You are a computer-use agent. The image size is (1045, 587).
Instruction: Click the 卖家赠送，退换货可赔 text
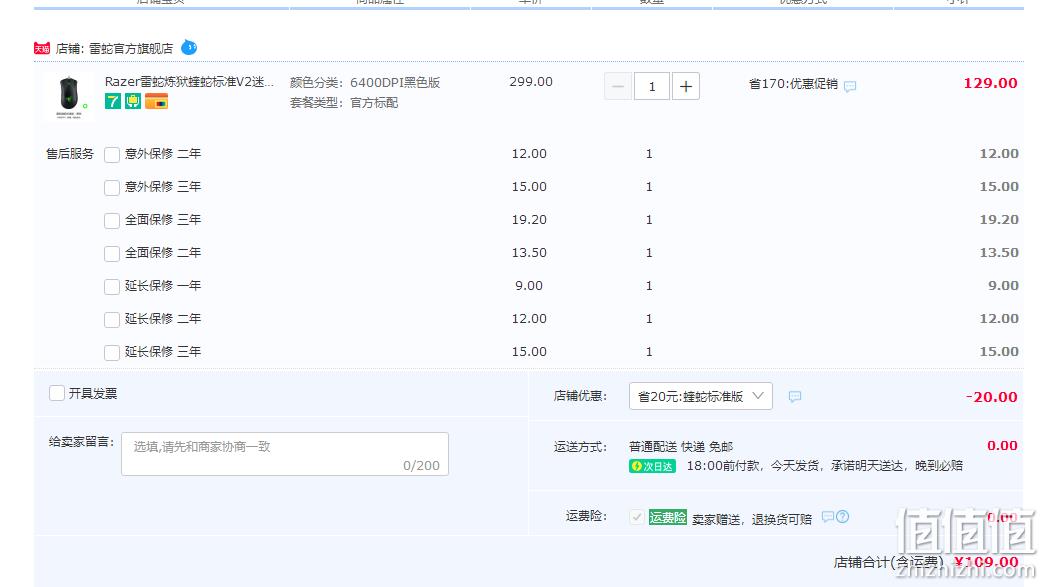(752, 519)
